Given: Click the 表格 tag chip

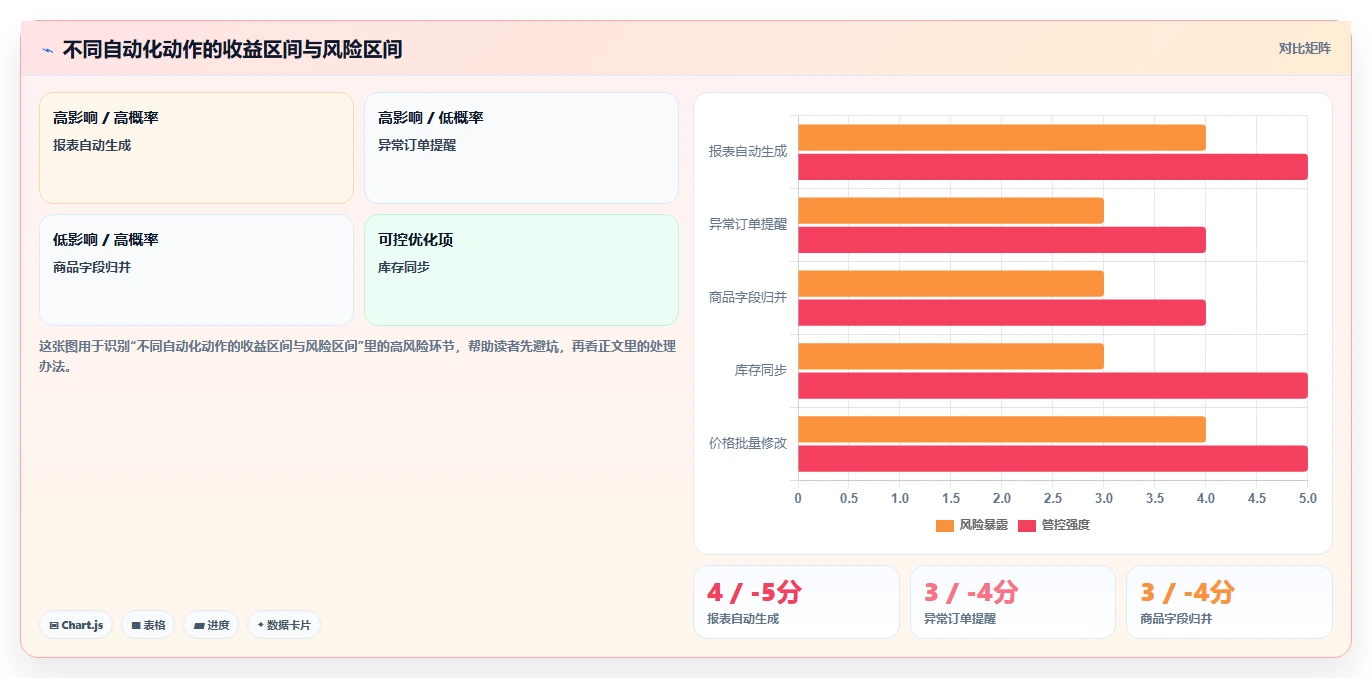Looking at the screenshot, I should 148,625.
